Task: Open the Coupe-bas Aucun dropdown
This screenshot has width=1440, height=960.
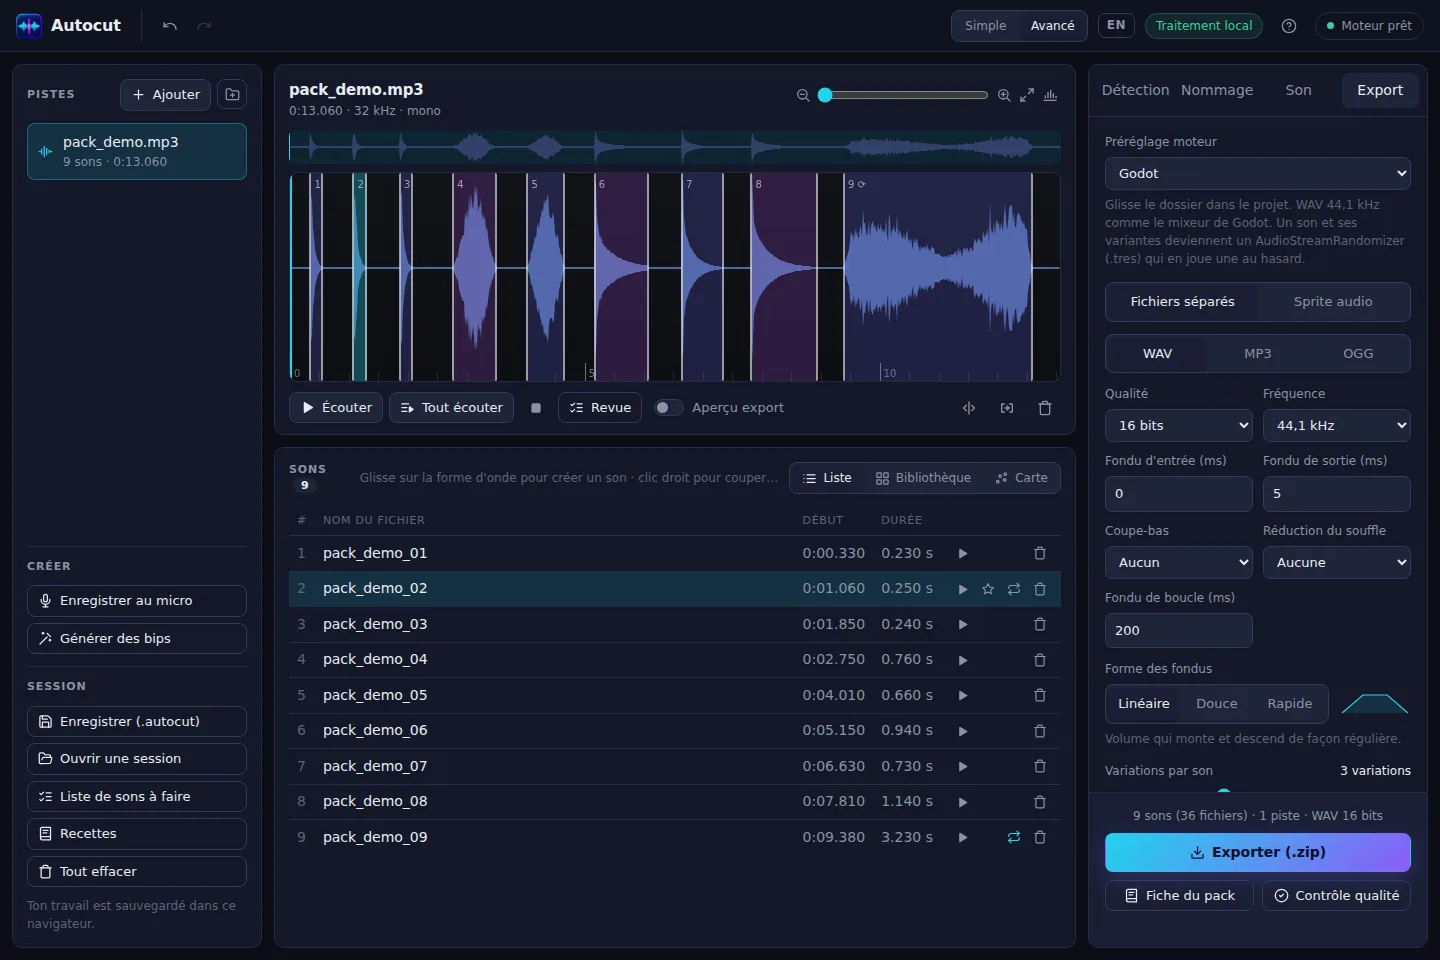Action: pyautogui.click(x=1179, y=563)
